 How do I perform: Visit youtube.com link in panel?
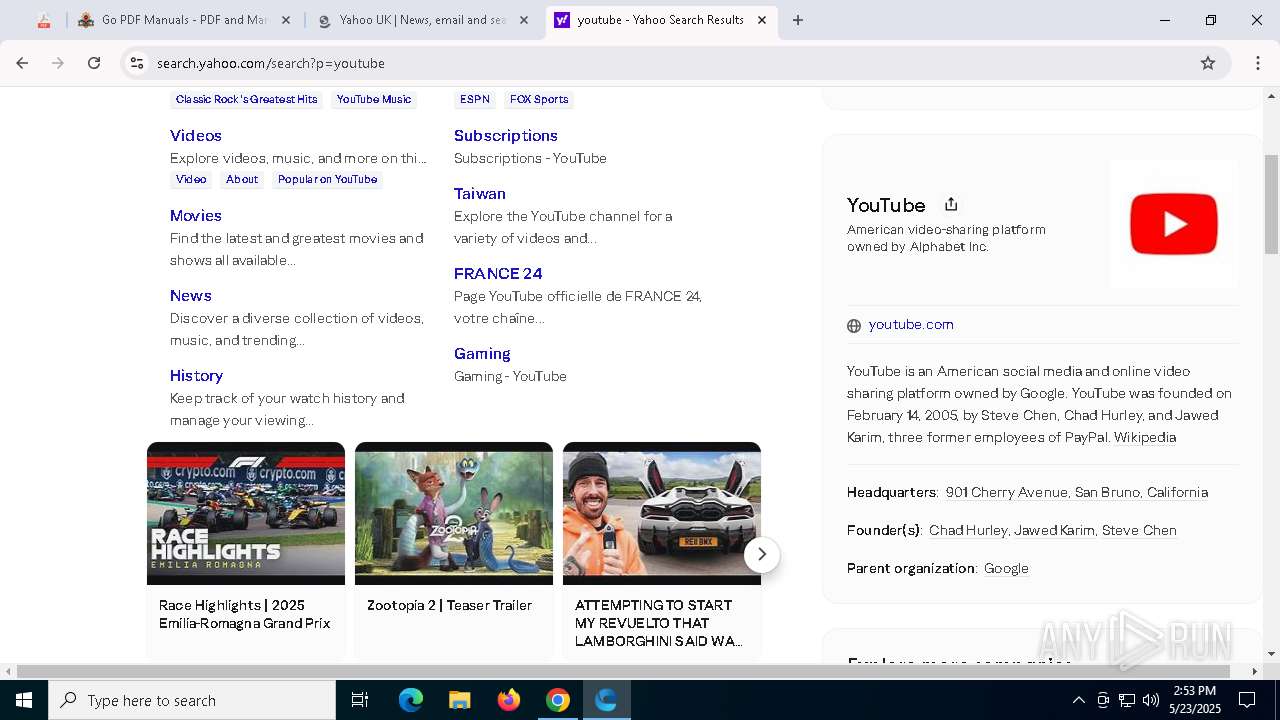click(x=911, y=324)
